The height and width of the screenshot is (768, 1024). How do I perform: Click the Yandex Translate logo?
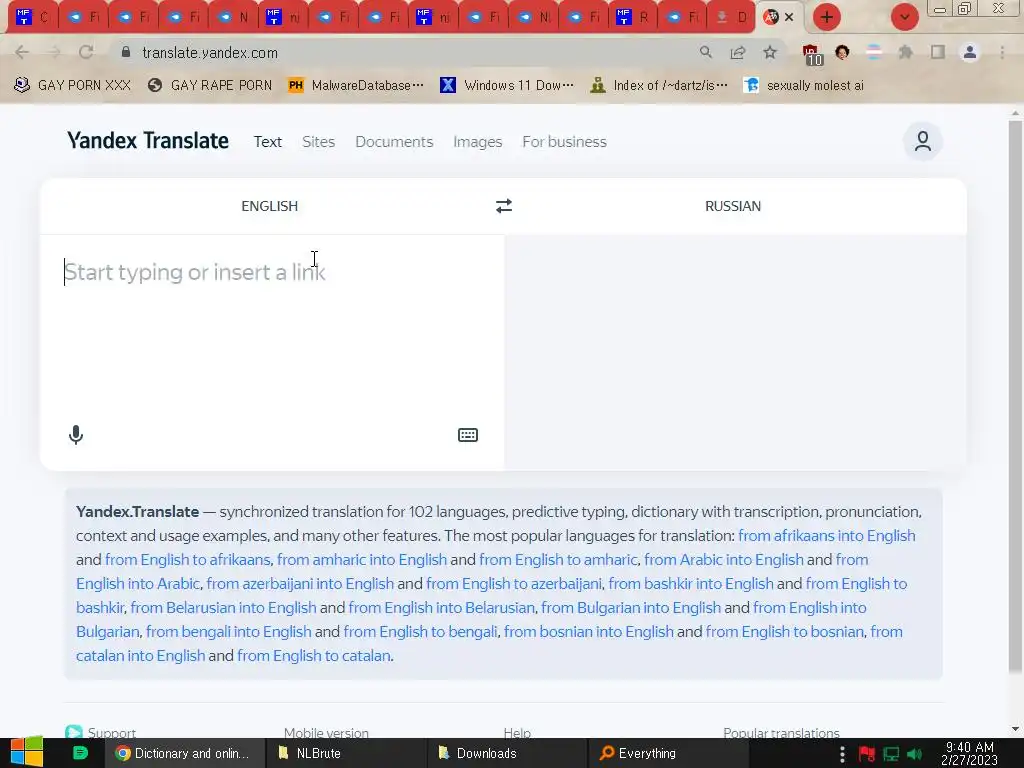(x=148, y=141)
